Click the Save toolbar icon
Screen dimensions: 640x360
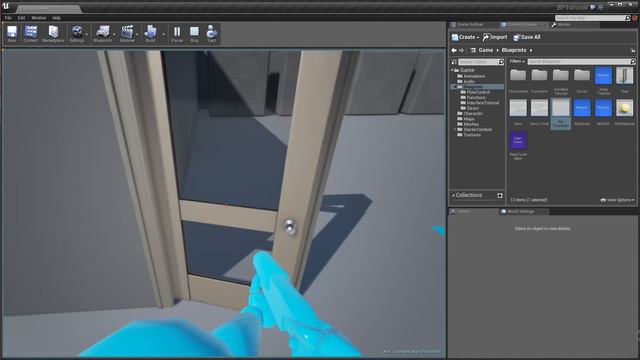pyautogui.click(x=12, y=33)
